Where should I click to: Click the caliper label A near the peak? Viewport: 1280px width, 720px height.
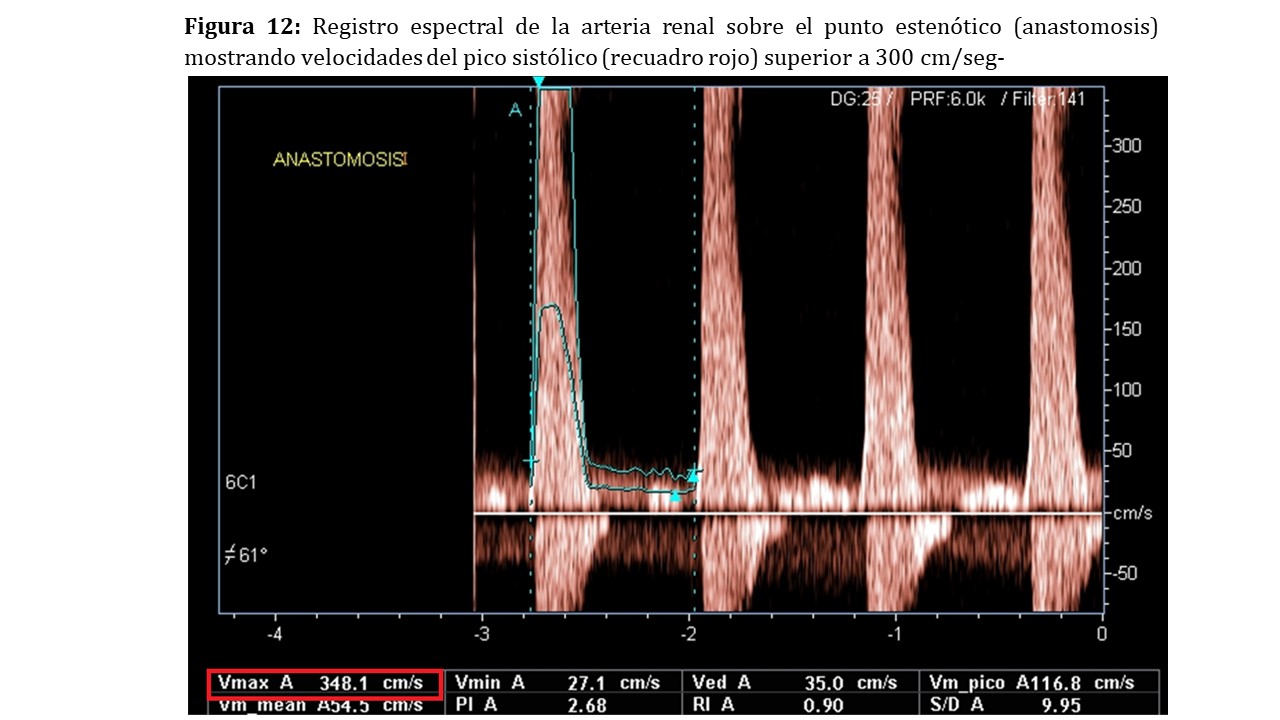pyautogui.click(x=515, y=110)
